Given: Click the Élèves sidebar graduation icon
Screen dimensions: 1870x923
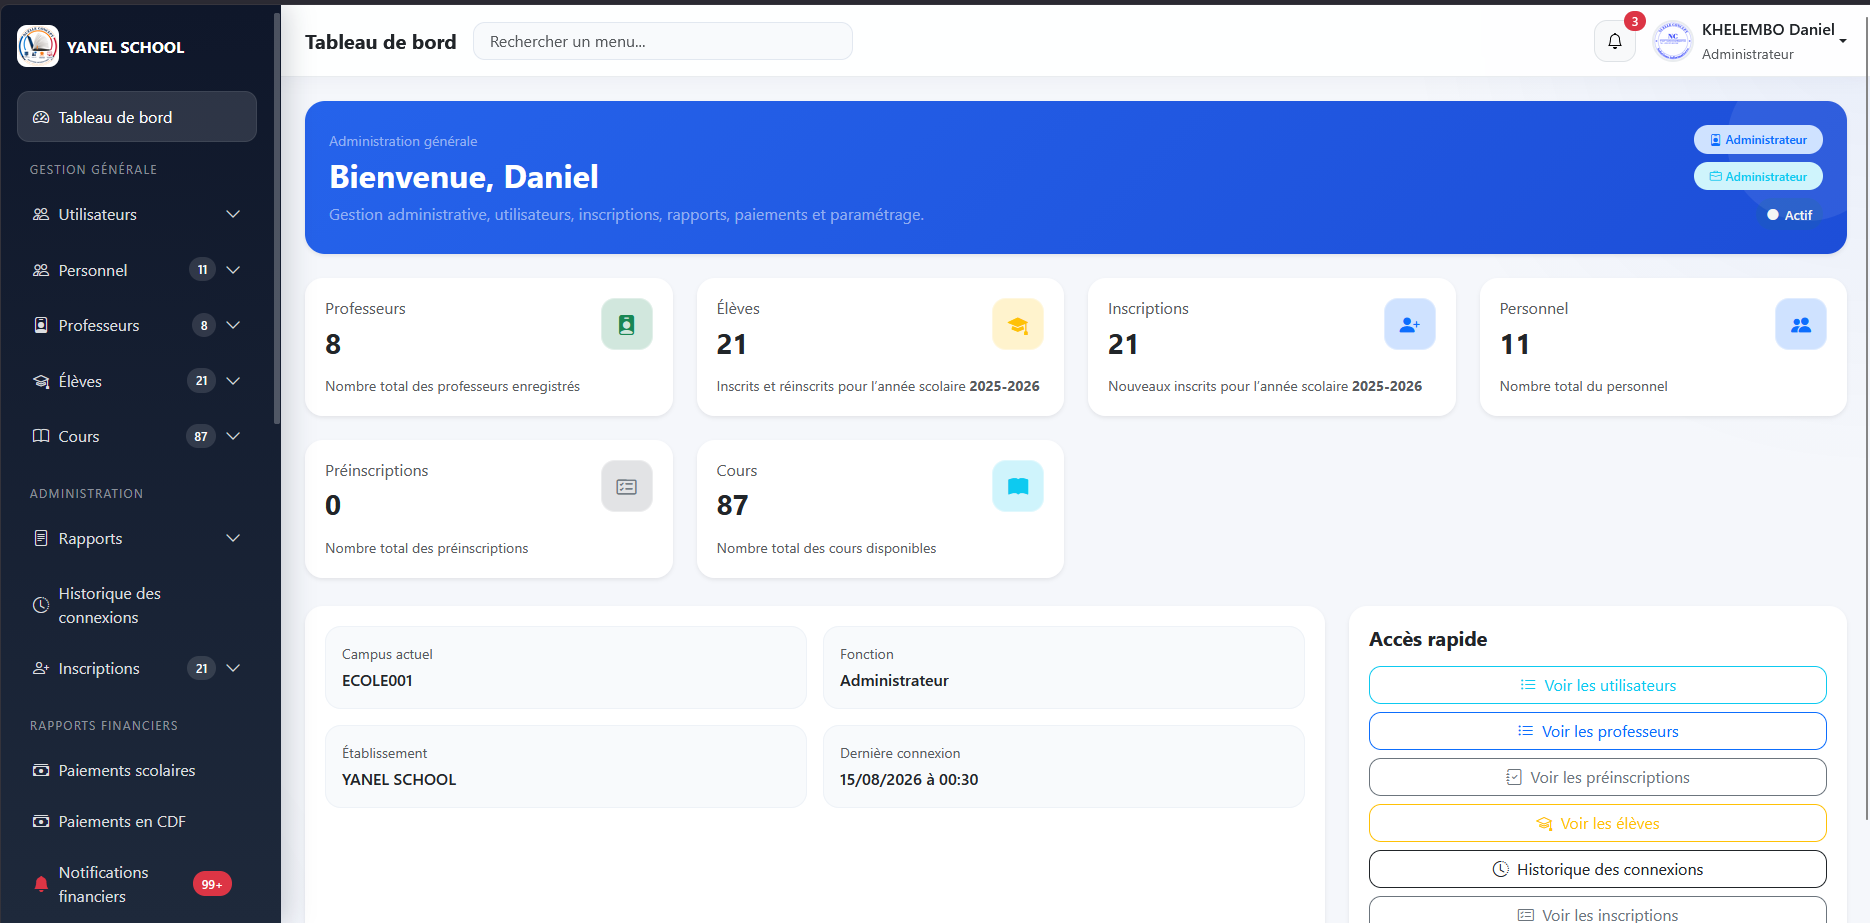Looking at the screenshot, I should tap(41, 381).
